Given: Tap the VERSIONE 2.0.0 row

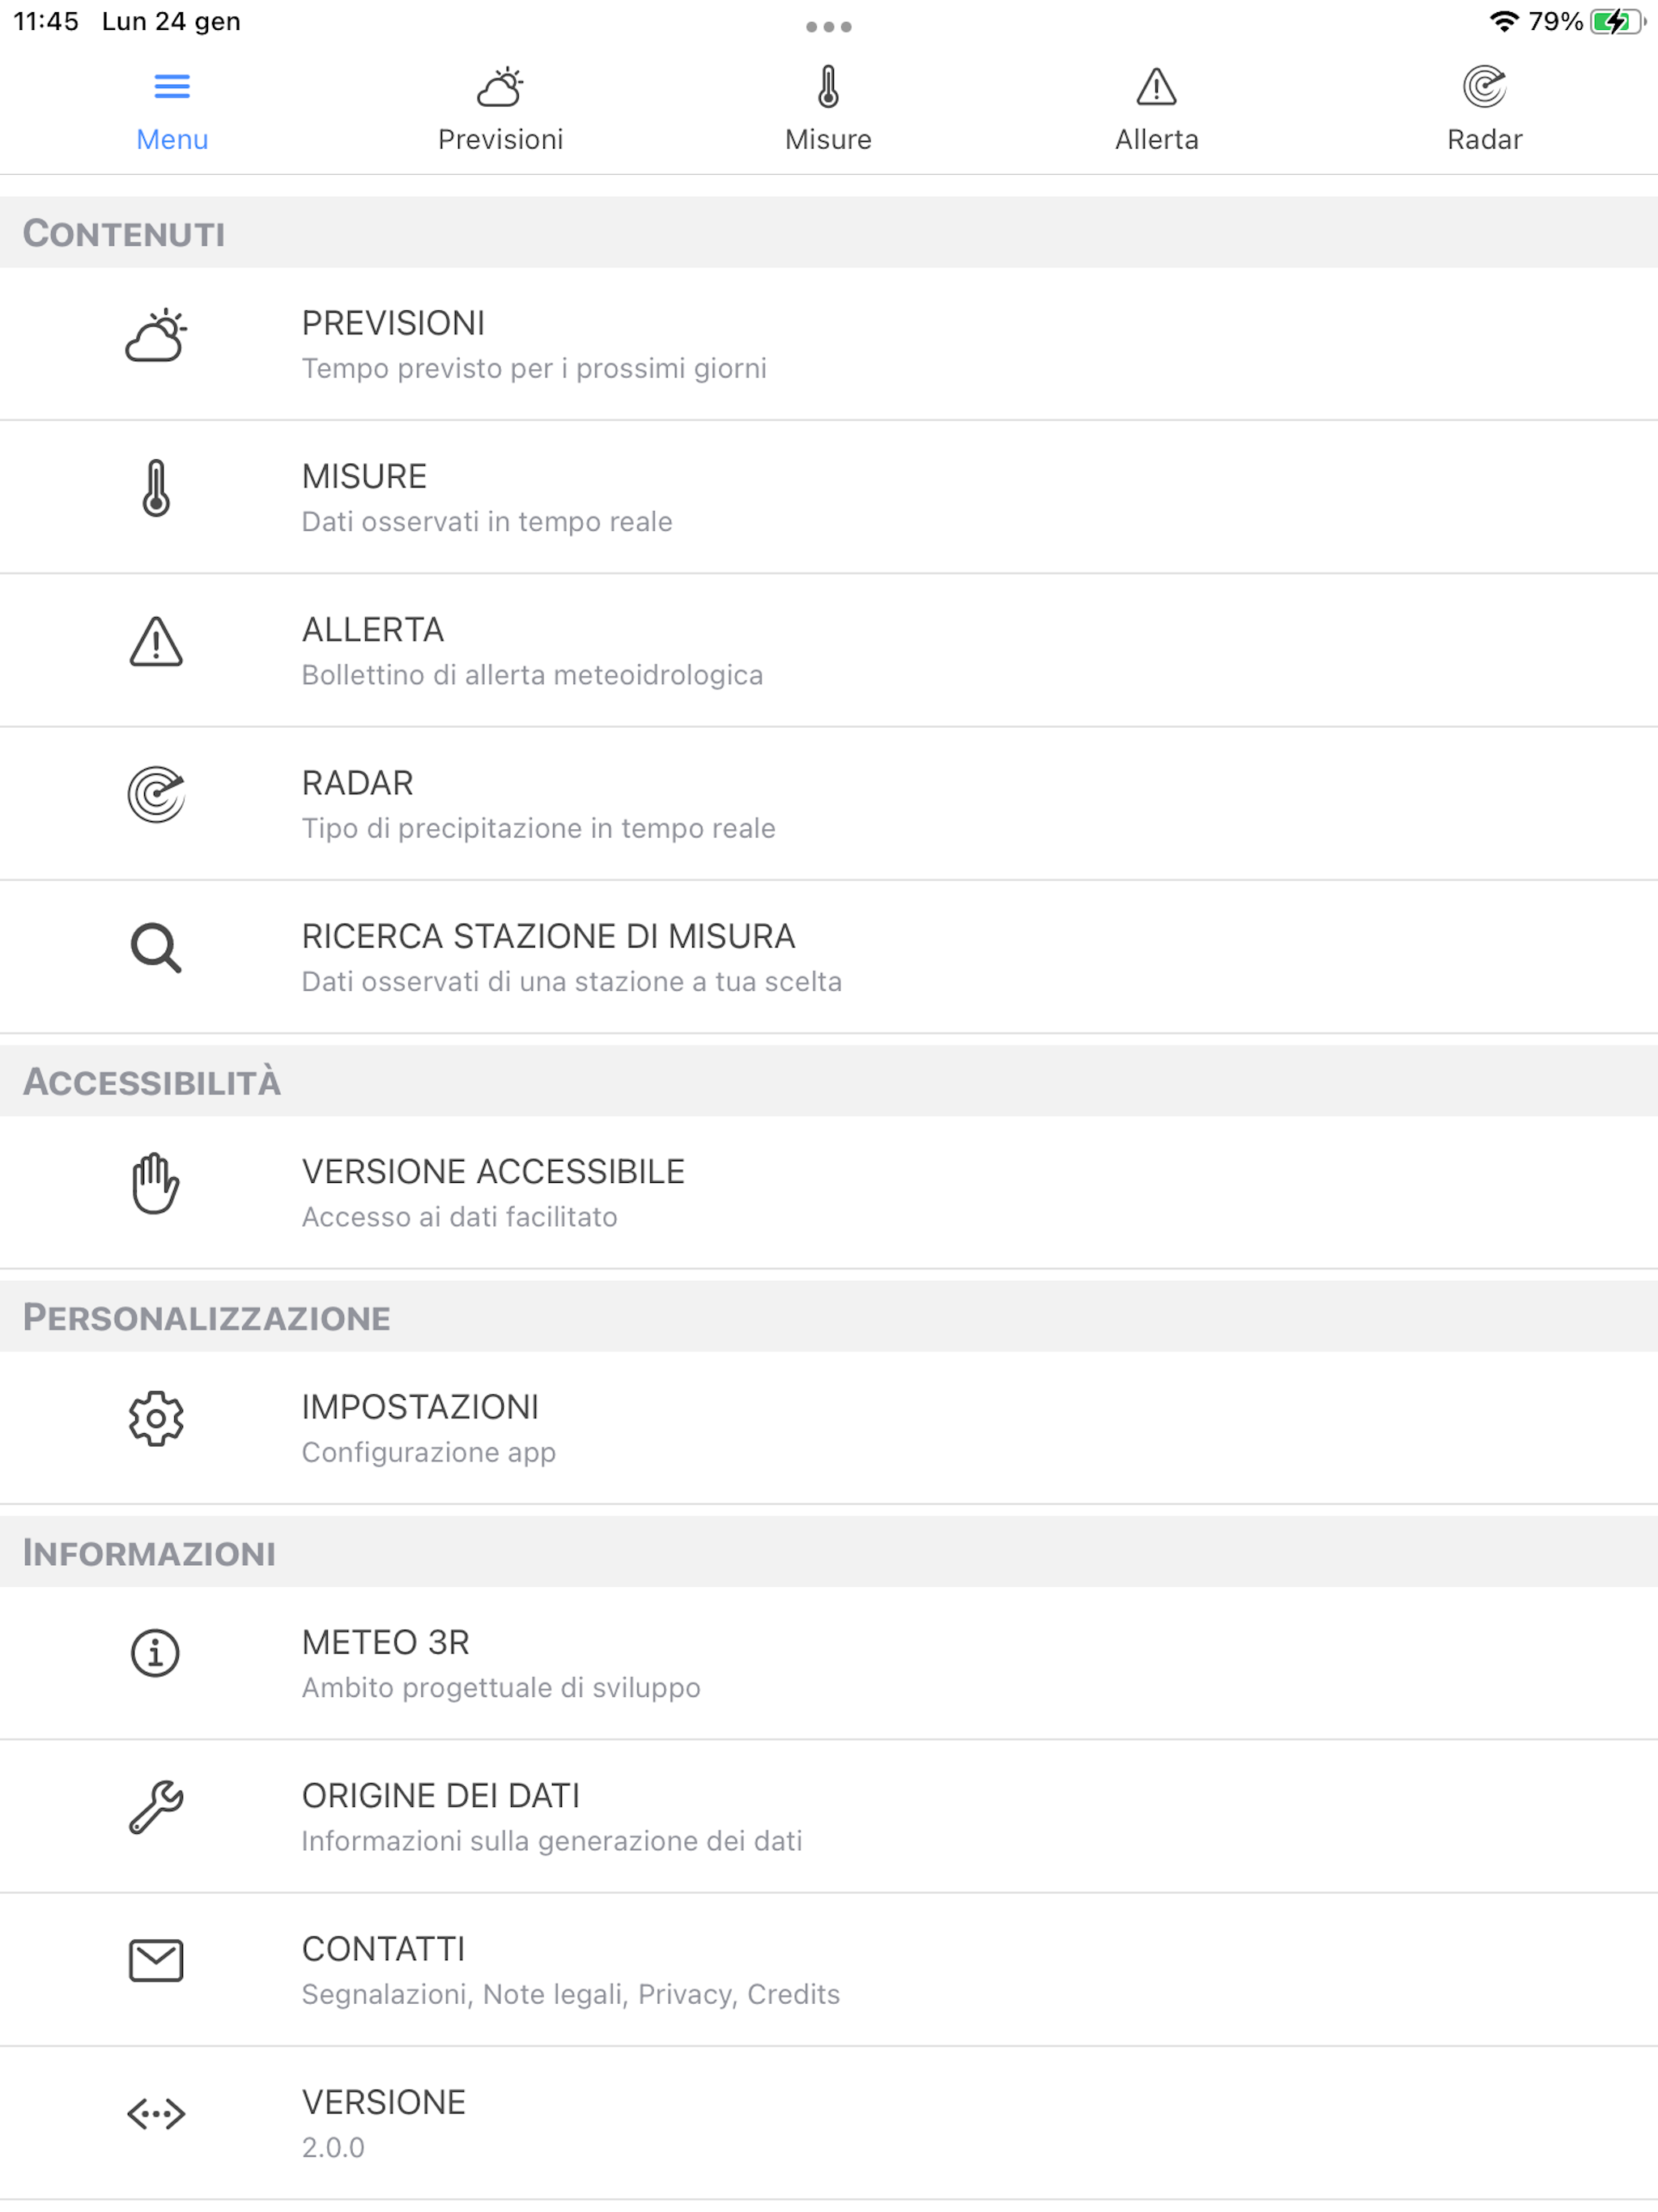Looking at the screenshot, I should [x=829, y=2123].
